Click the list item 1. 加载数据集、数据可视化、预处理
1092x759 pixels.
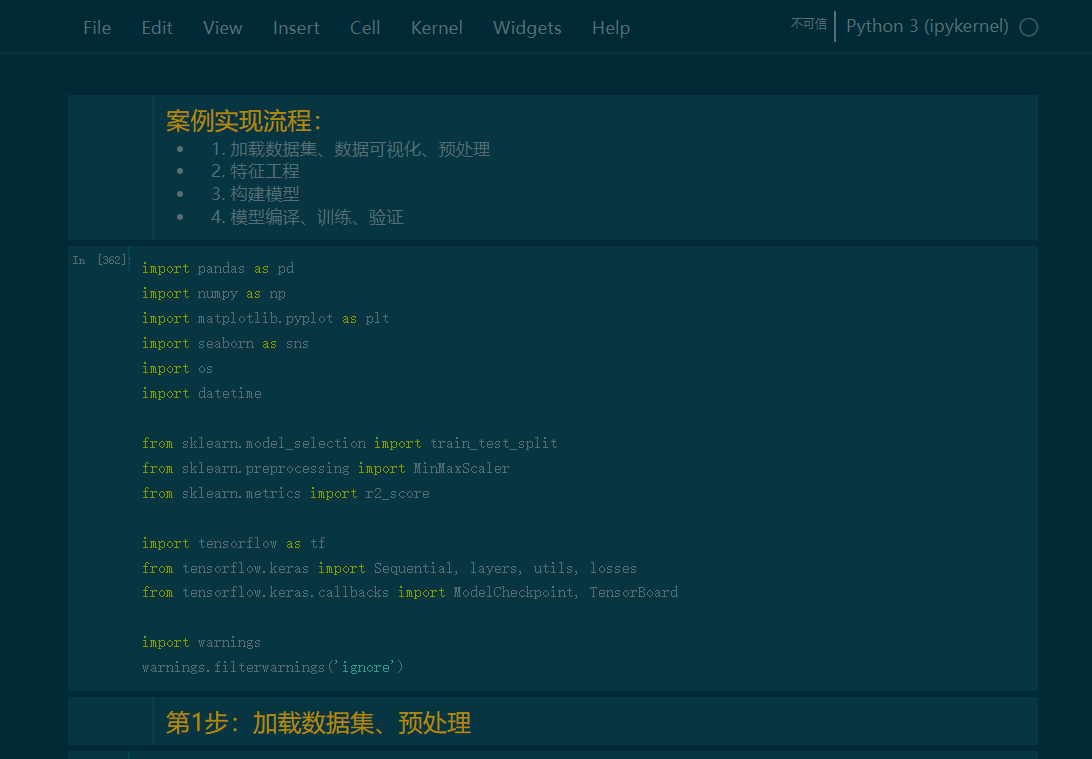(x=350, y=149)
